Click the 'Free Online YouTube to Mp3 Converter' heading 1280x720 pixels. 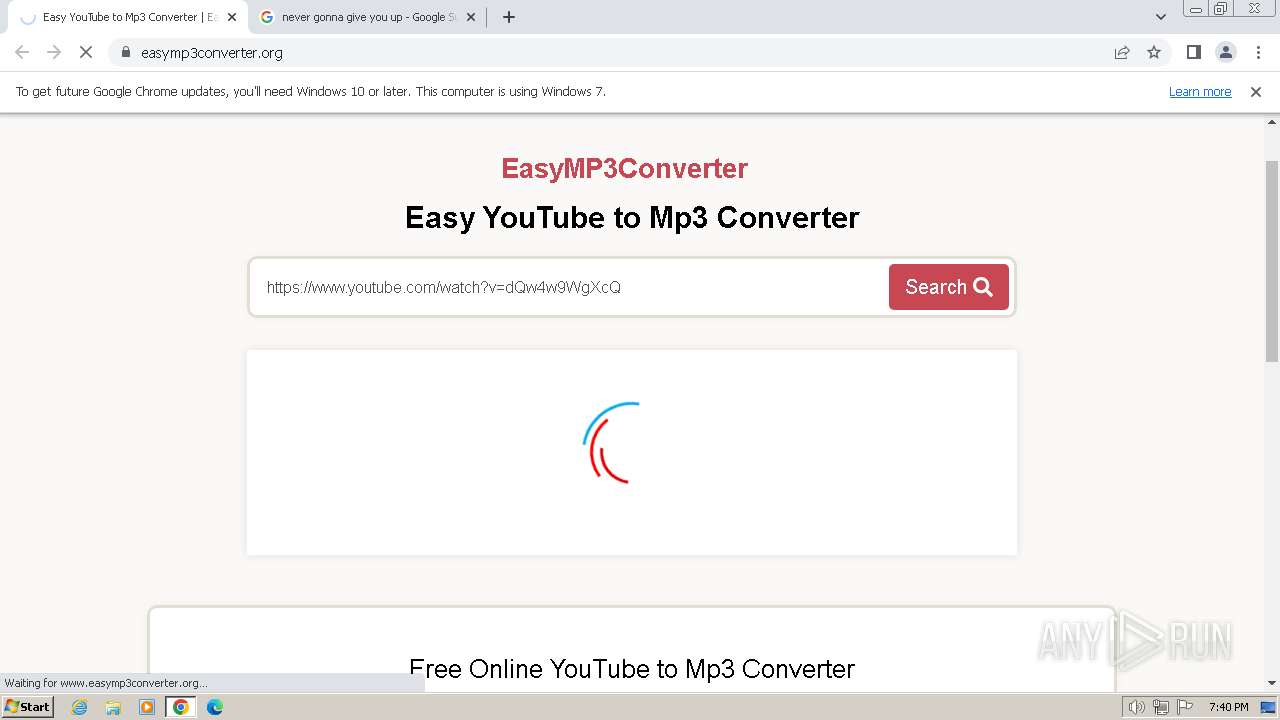(632, 669)
